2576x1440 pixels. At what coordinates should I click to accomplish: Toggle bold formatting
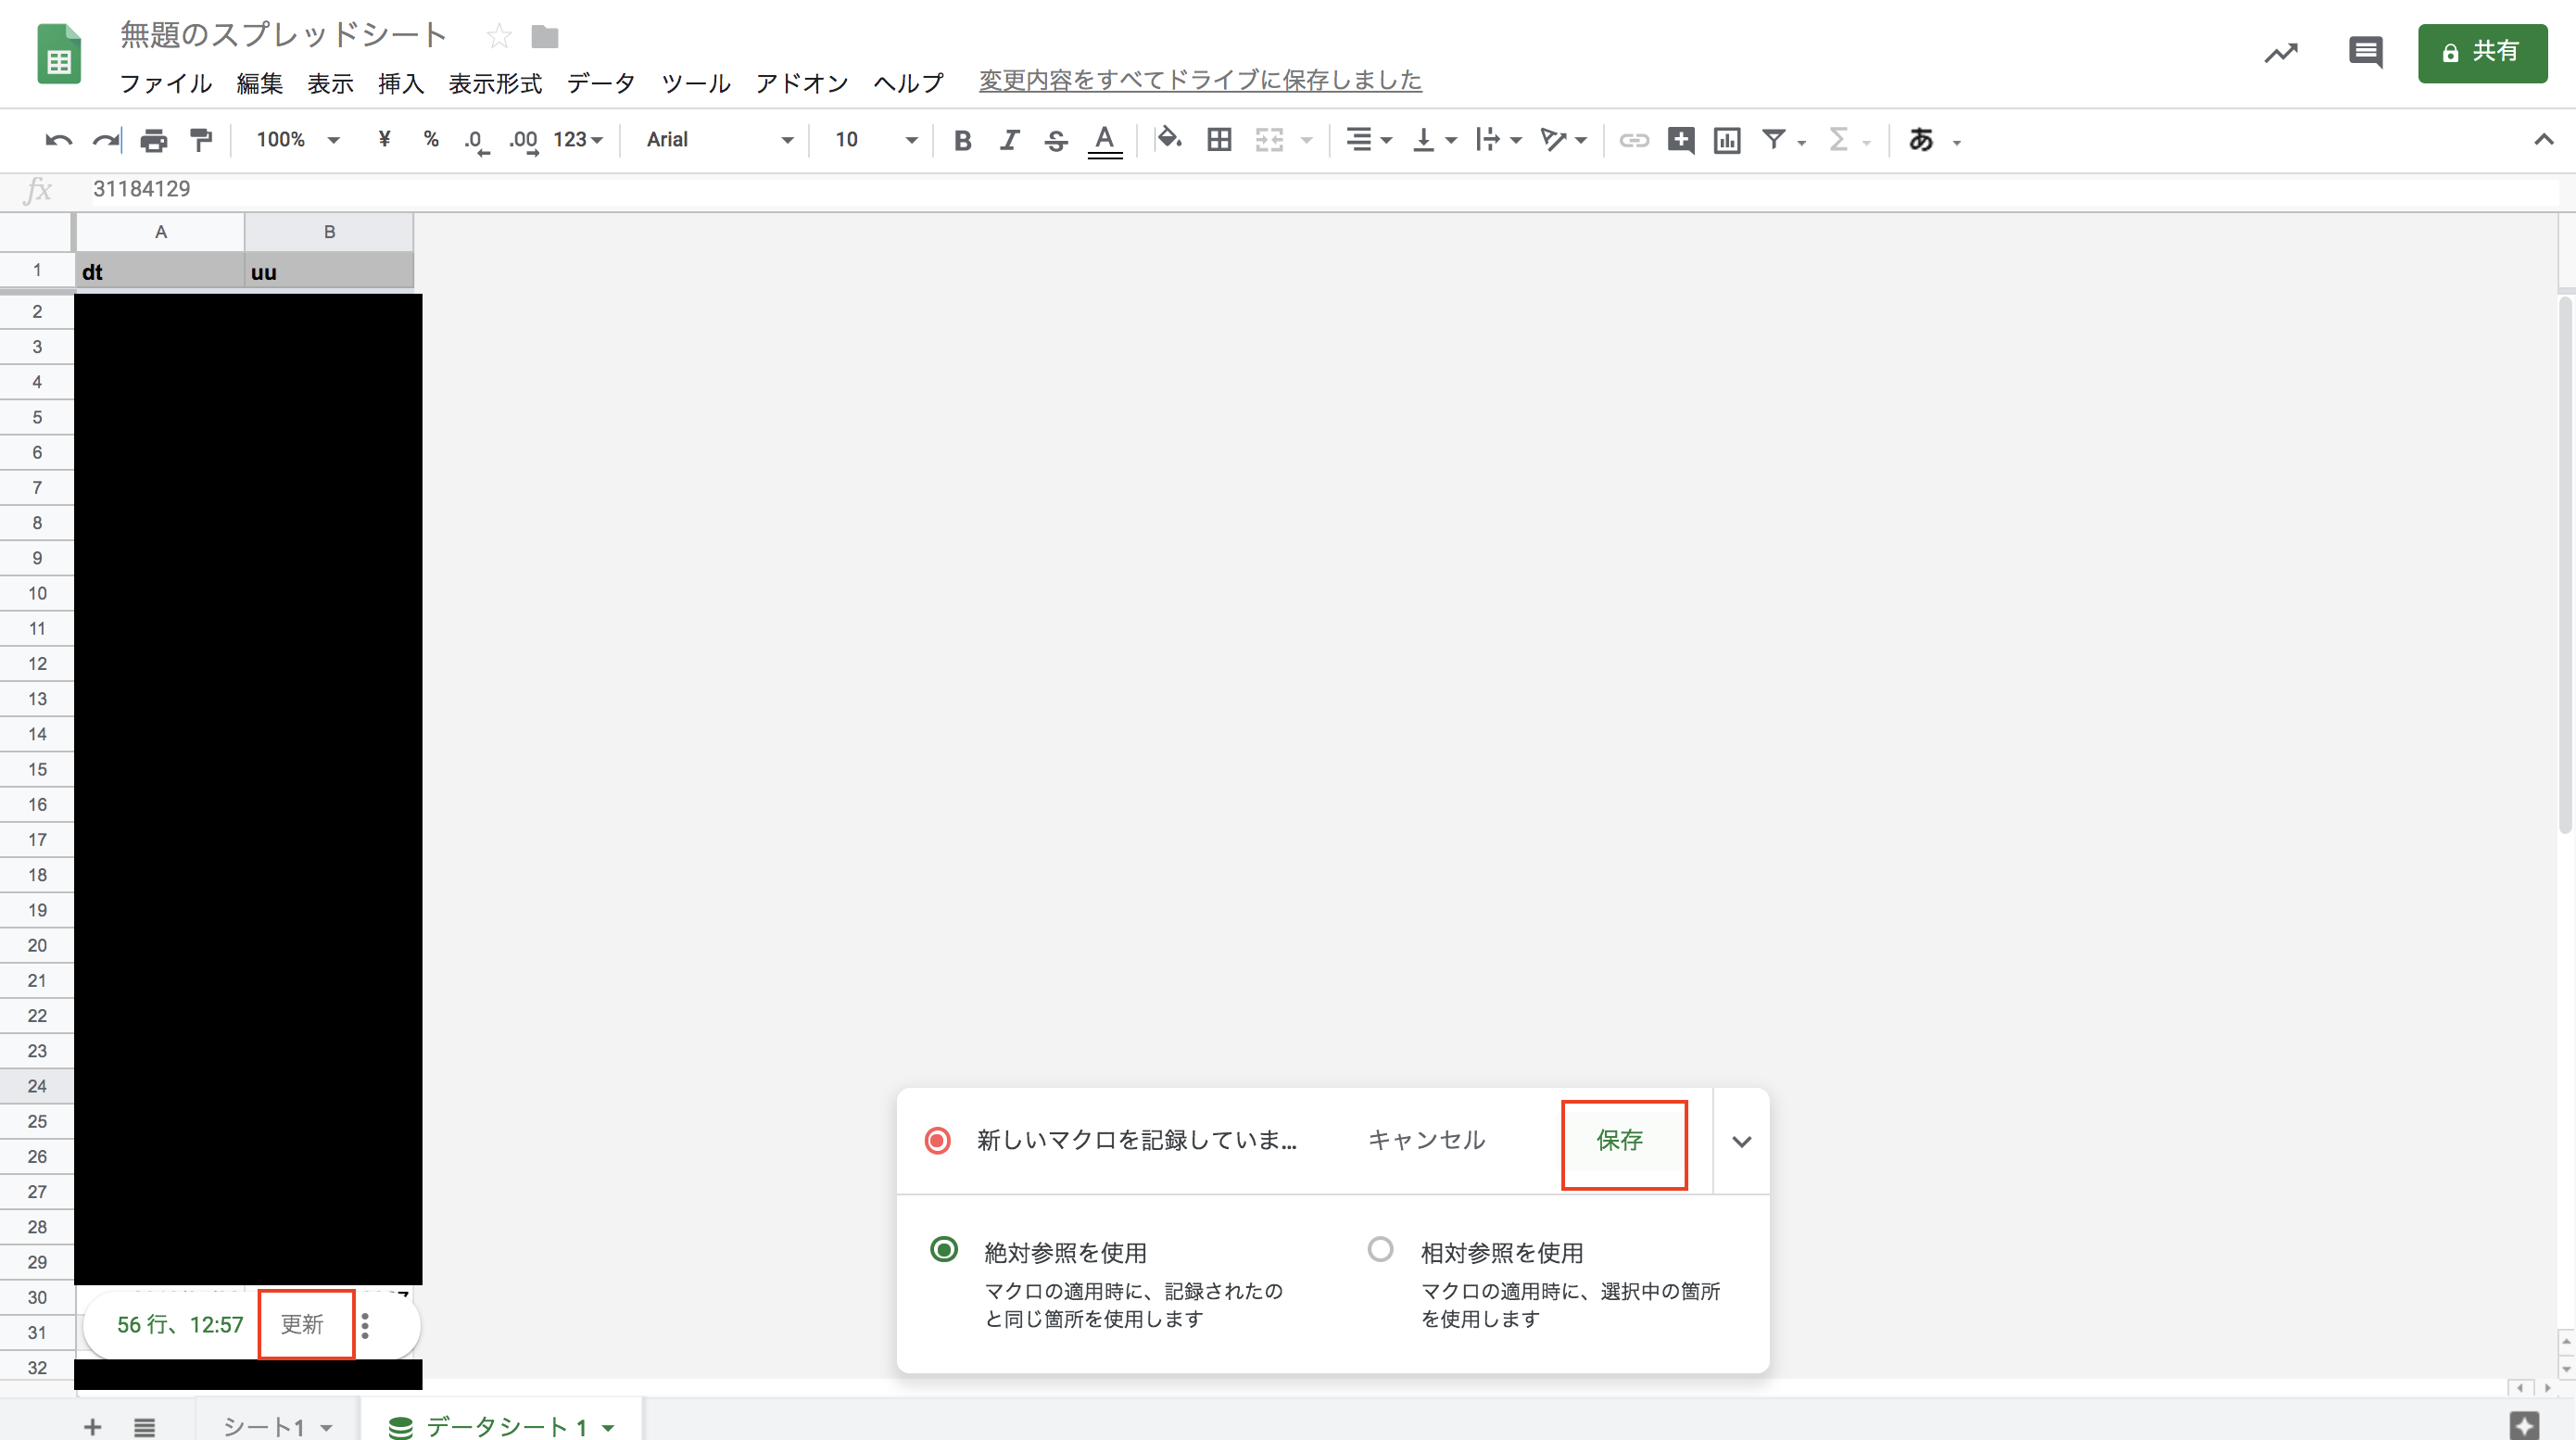962,140
